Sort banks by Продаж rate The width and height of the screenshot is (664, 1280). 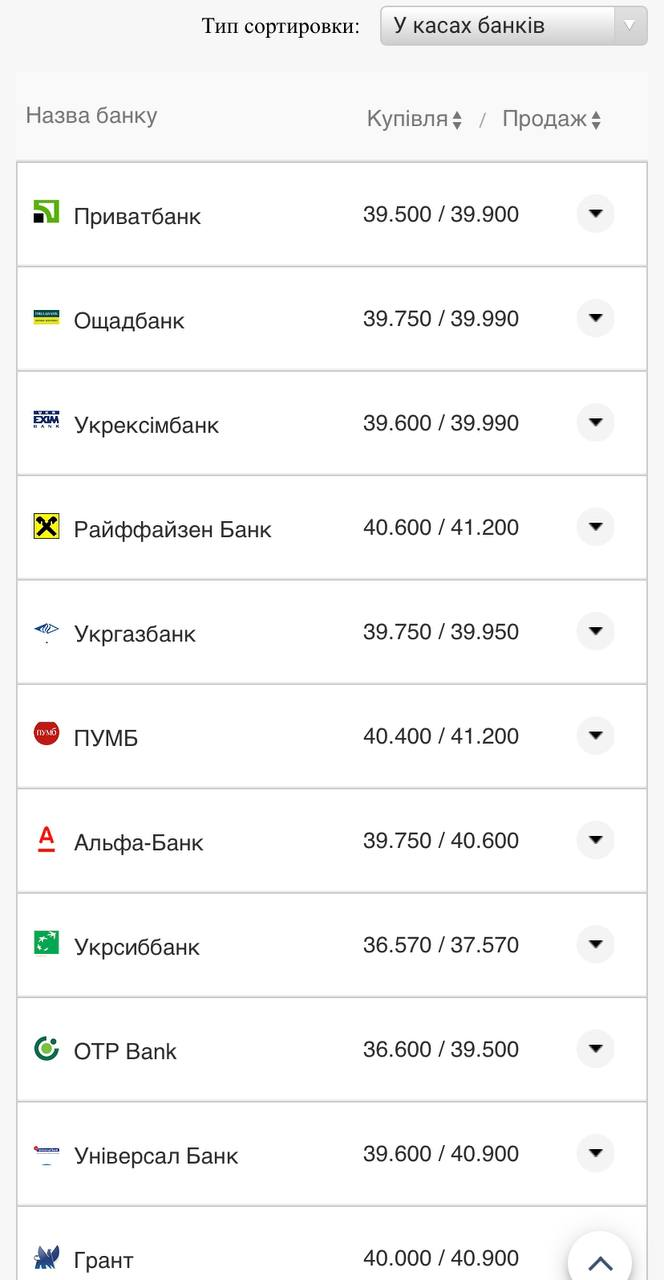coord(551,119)
